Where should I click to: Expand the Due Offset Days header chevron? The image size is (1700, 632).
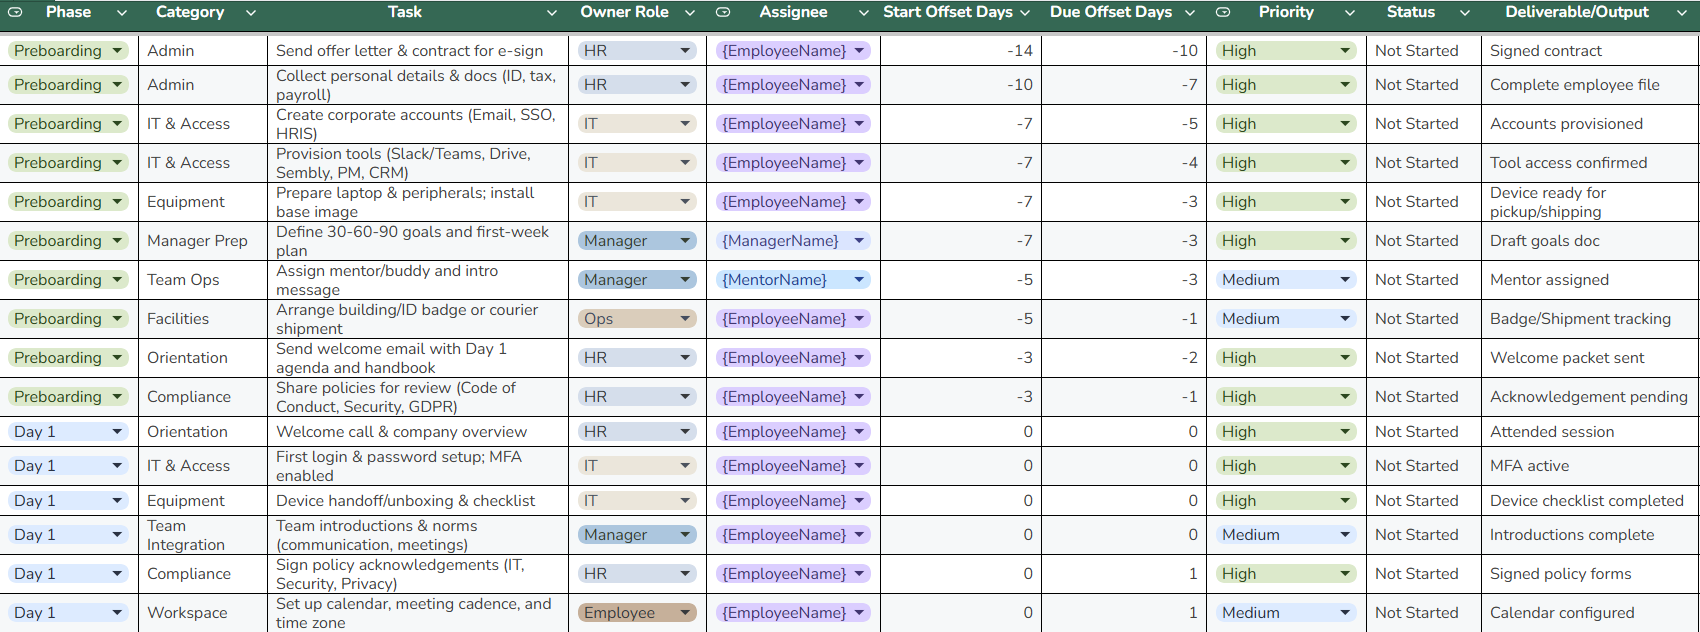coord(1190,13)
